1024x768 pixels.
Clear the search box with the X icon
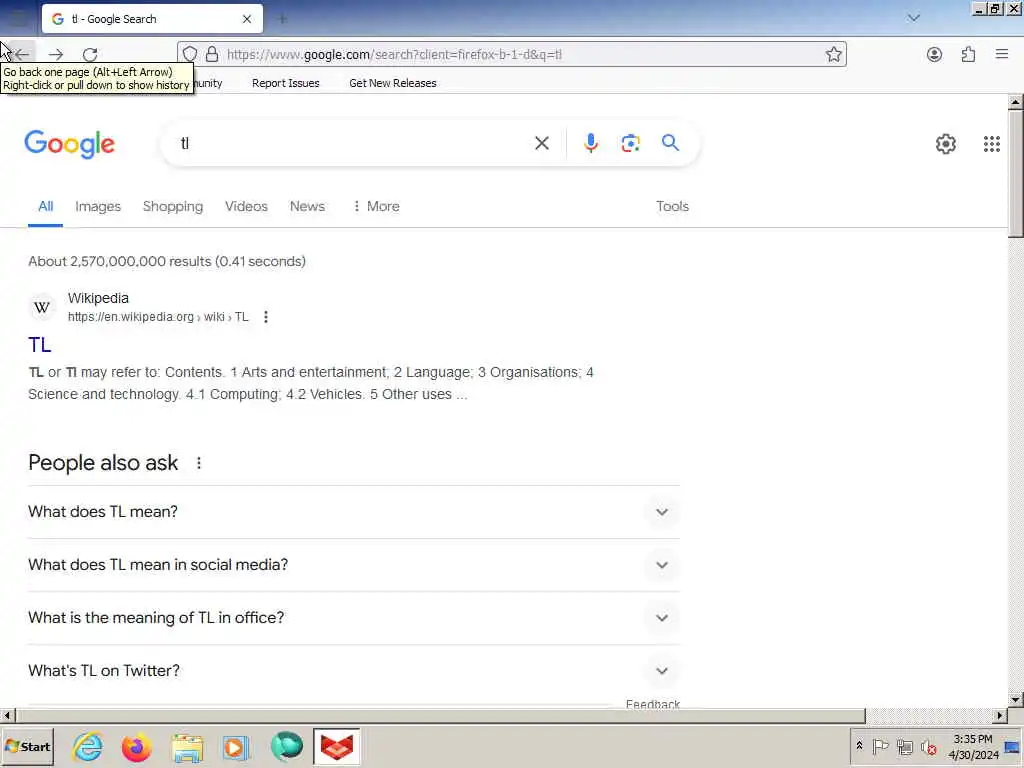coord(541,143)
